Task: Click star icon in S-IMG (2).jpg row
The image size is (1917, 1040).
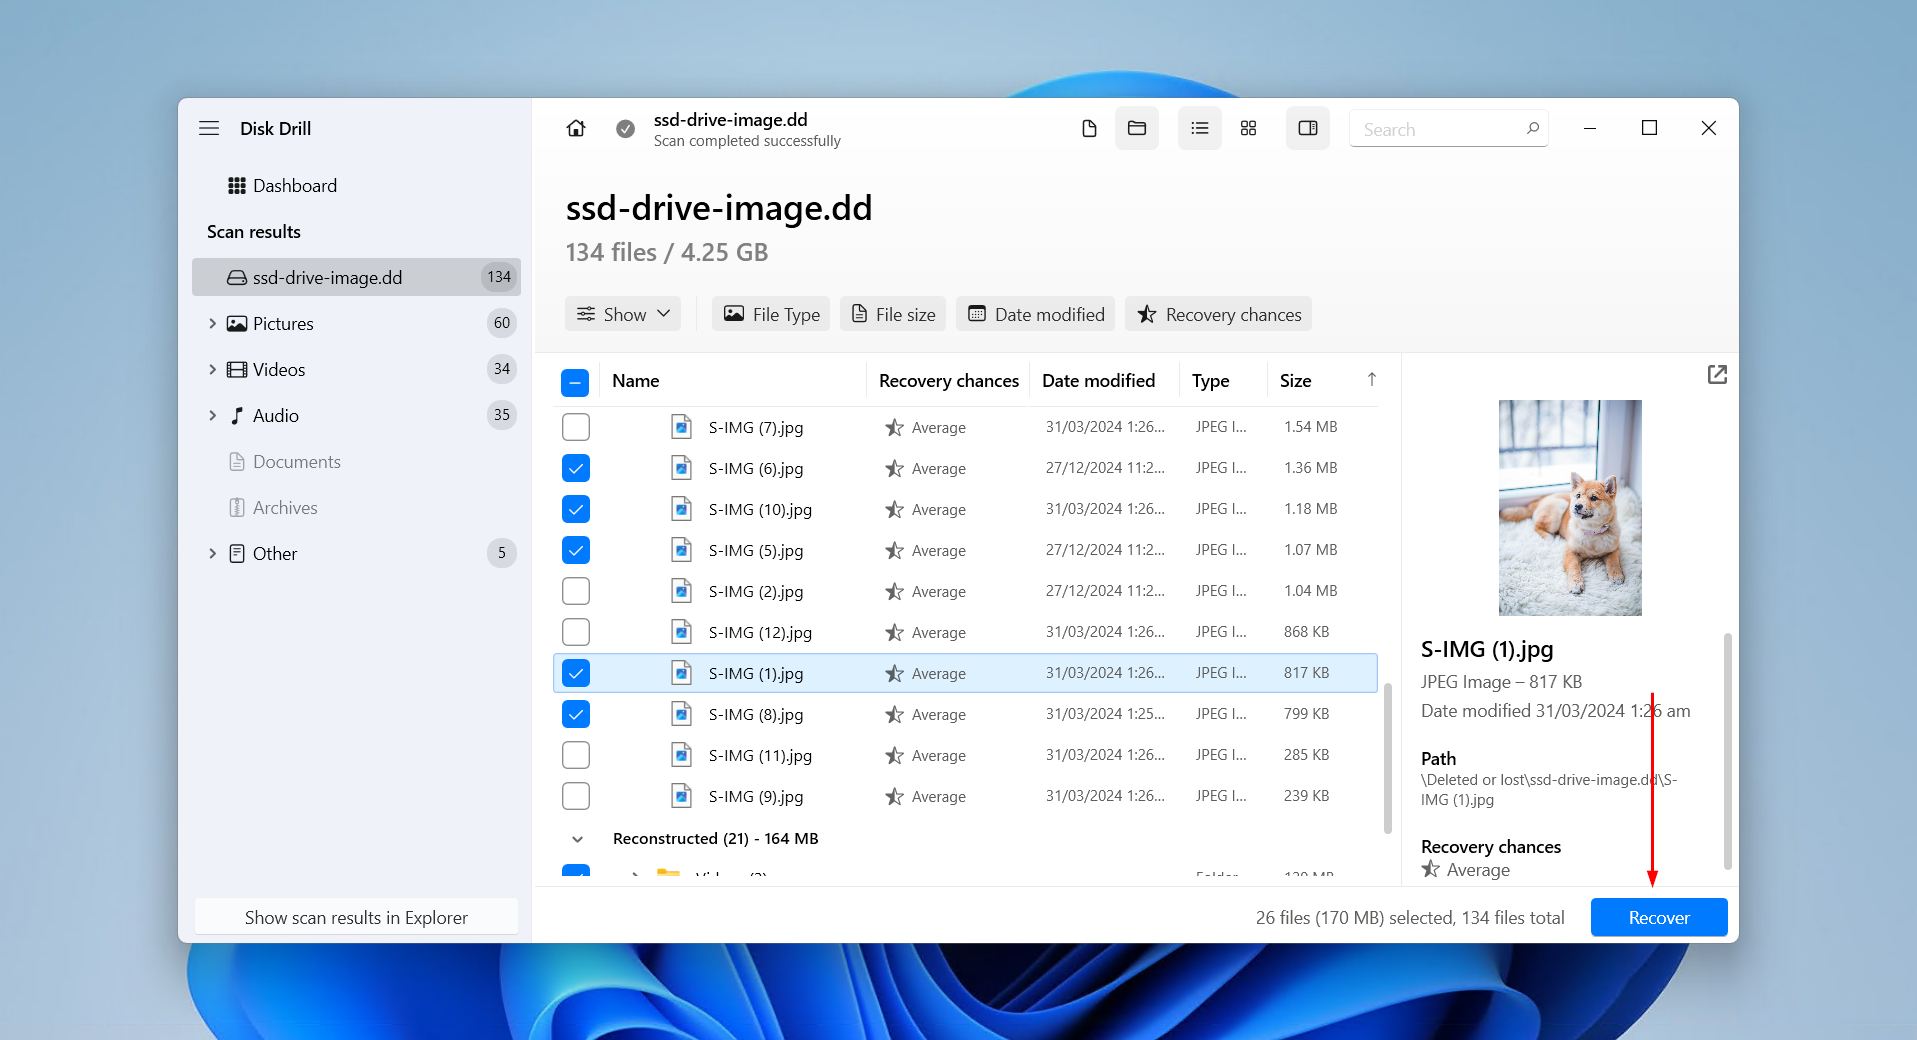Action: point(894,592)
